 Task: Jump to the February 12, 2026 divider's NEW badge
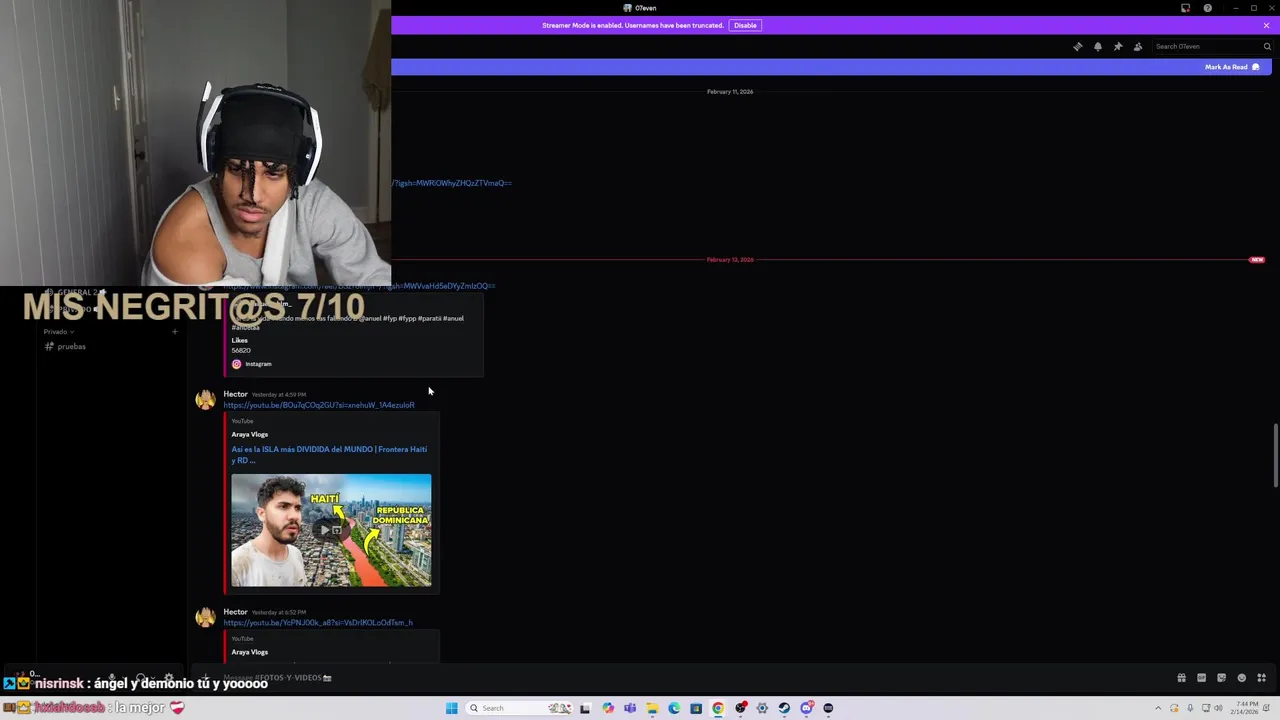click(1257, 260)
